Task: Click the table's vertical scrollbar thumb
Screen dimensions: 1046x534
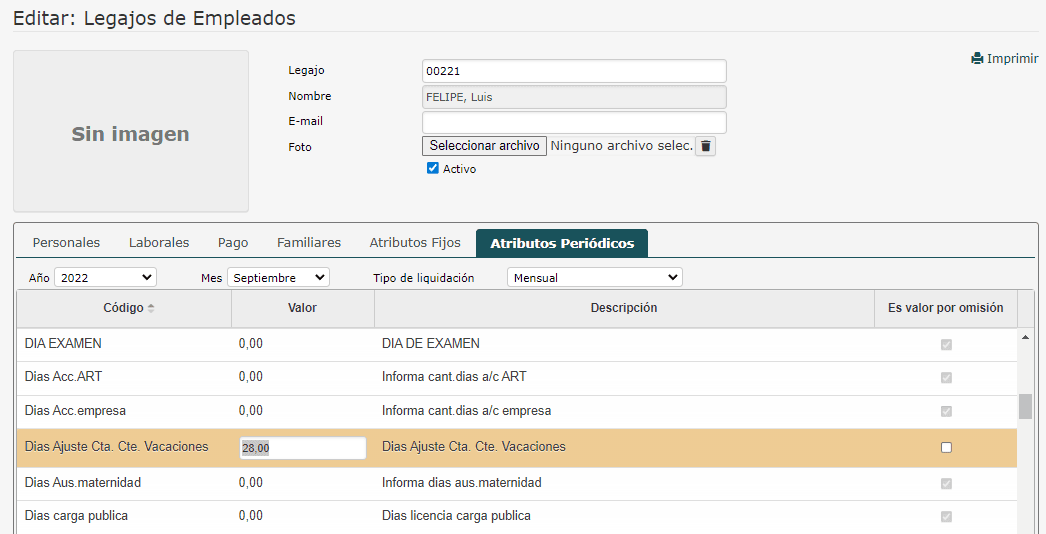Action: [x=1025, y=407]
